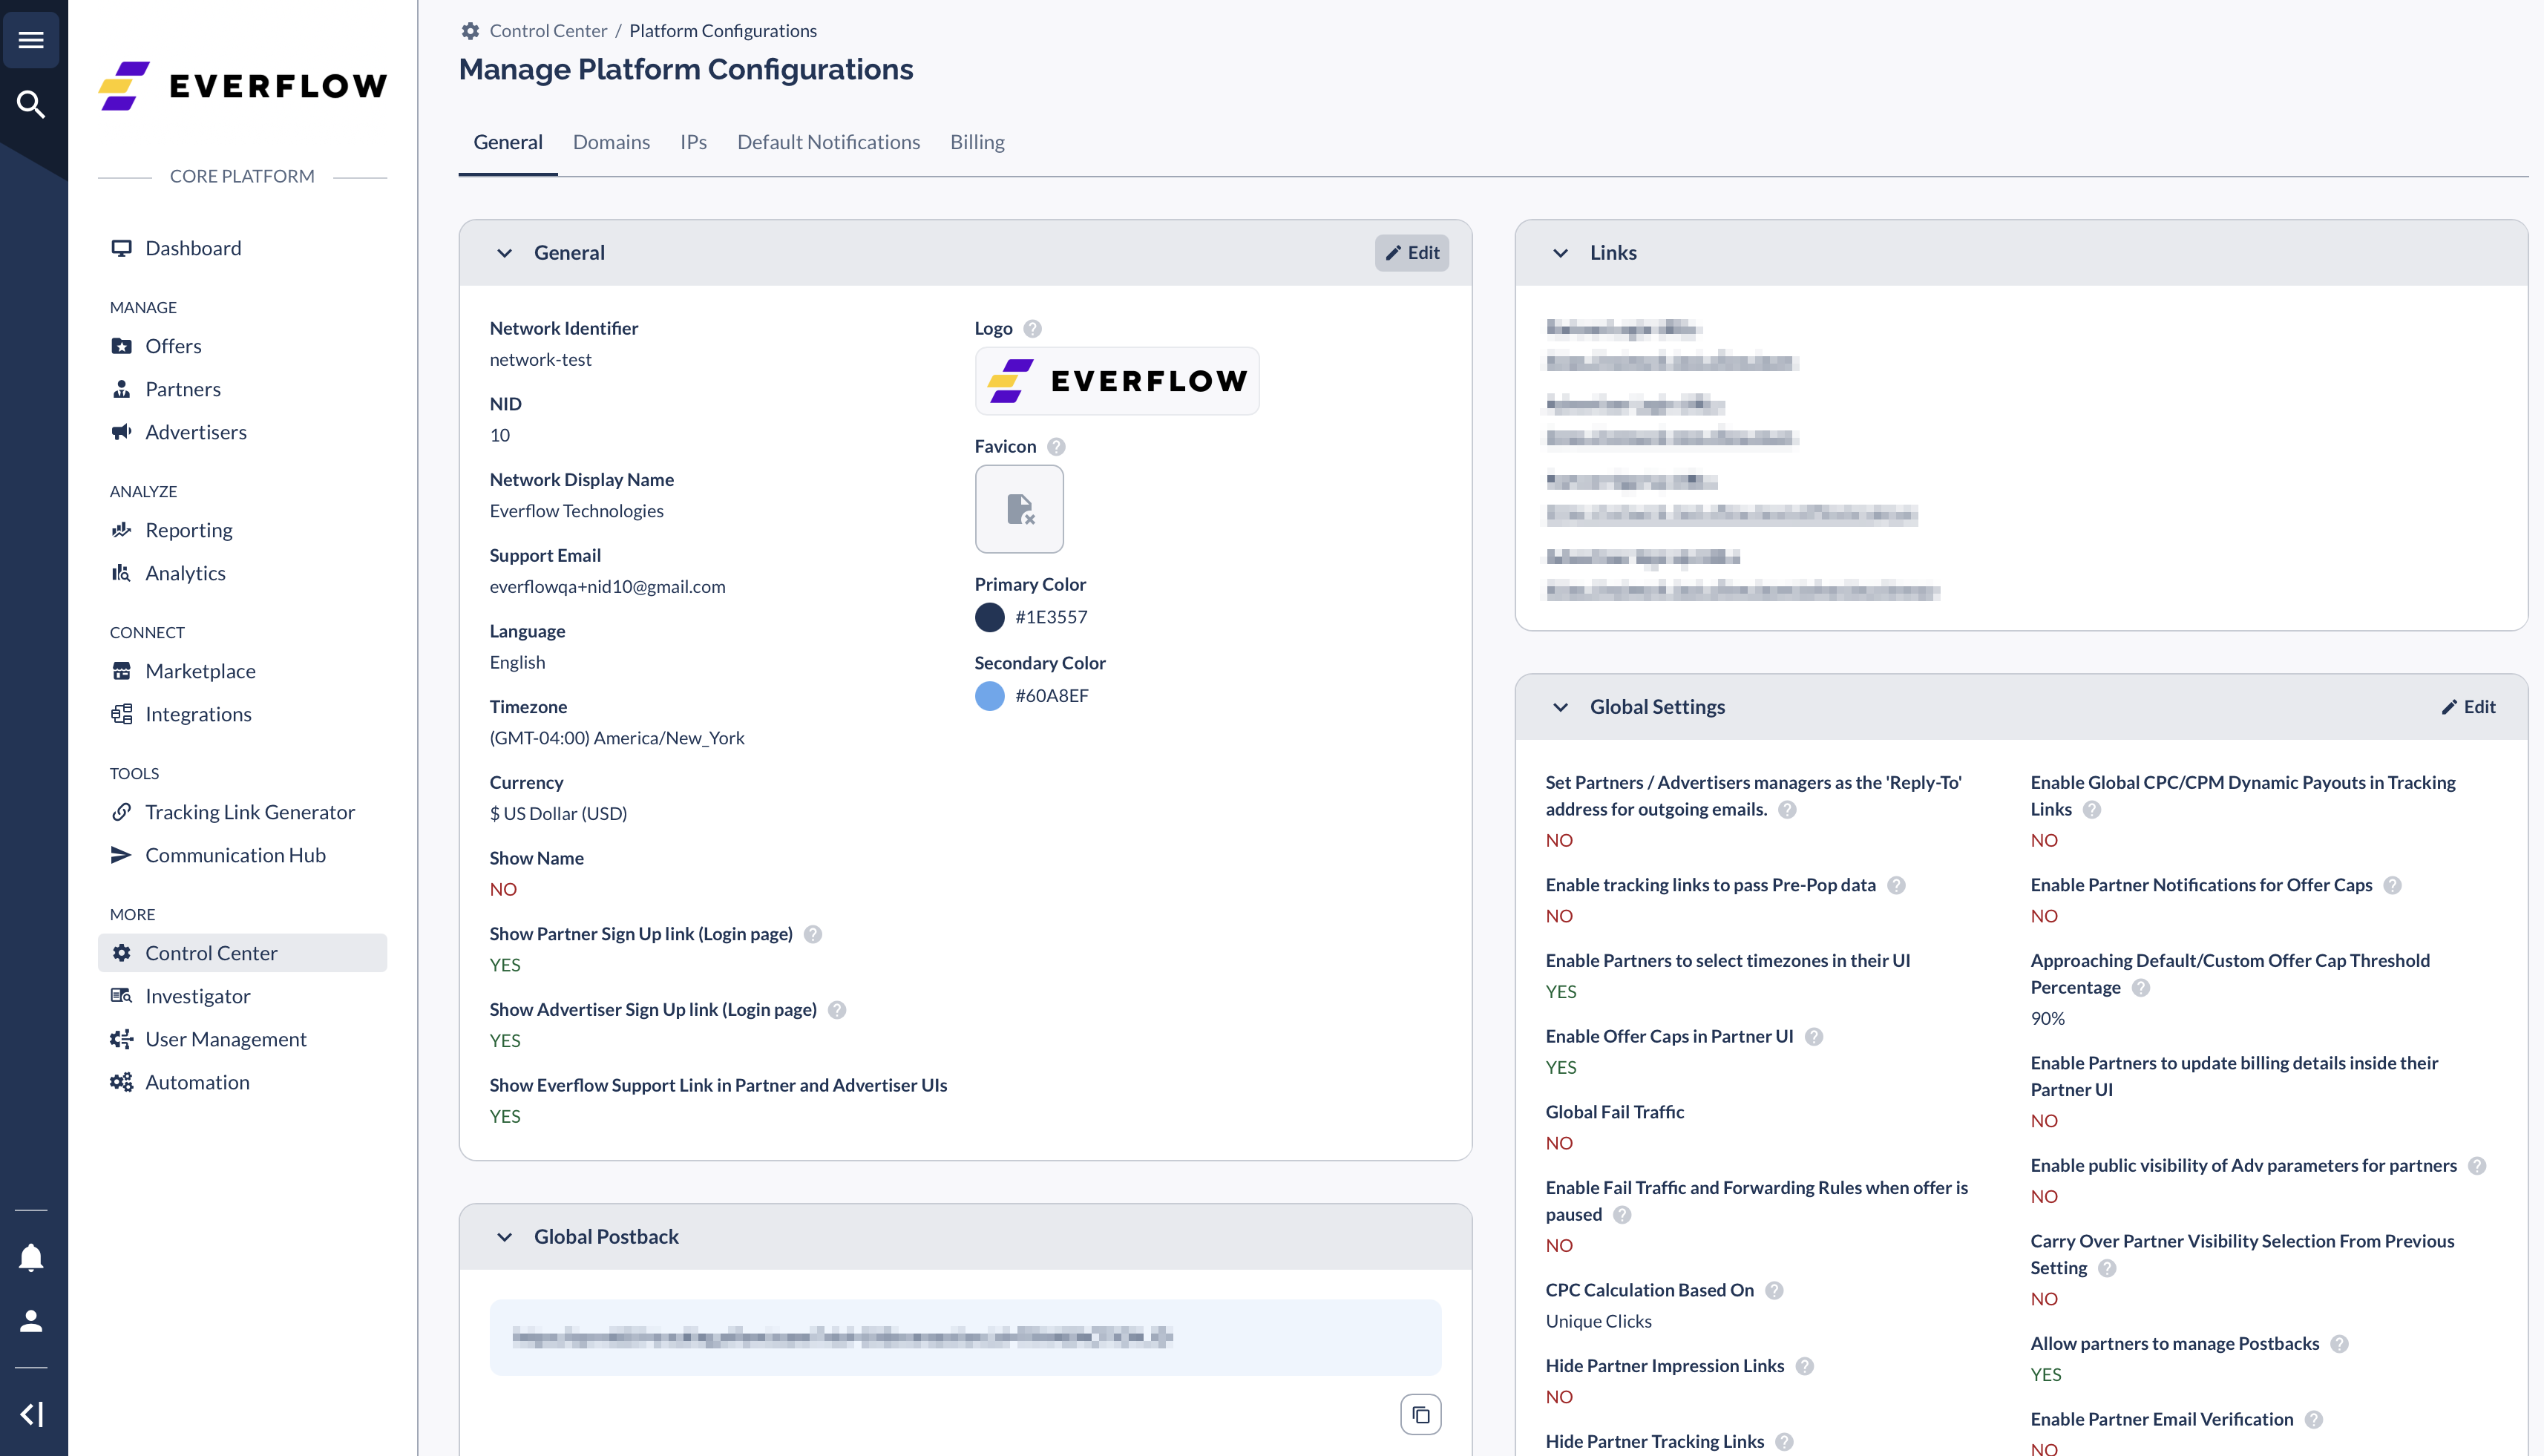This screenshot has width=2544, height=1456.
Task: Click the Communication Hub send icon
Action: click(x=121, y=855)
